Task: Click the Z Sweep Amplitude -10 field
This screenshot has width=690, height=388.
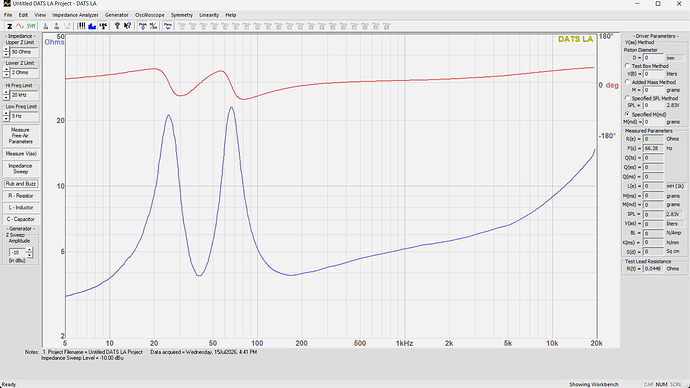Action: coord(18,253)
